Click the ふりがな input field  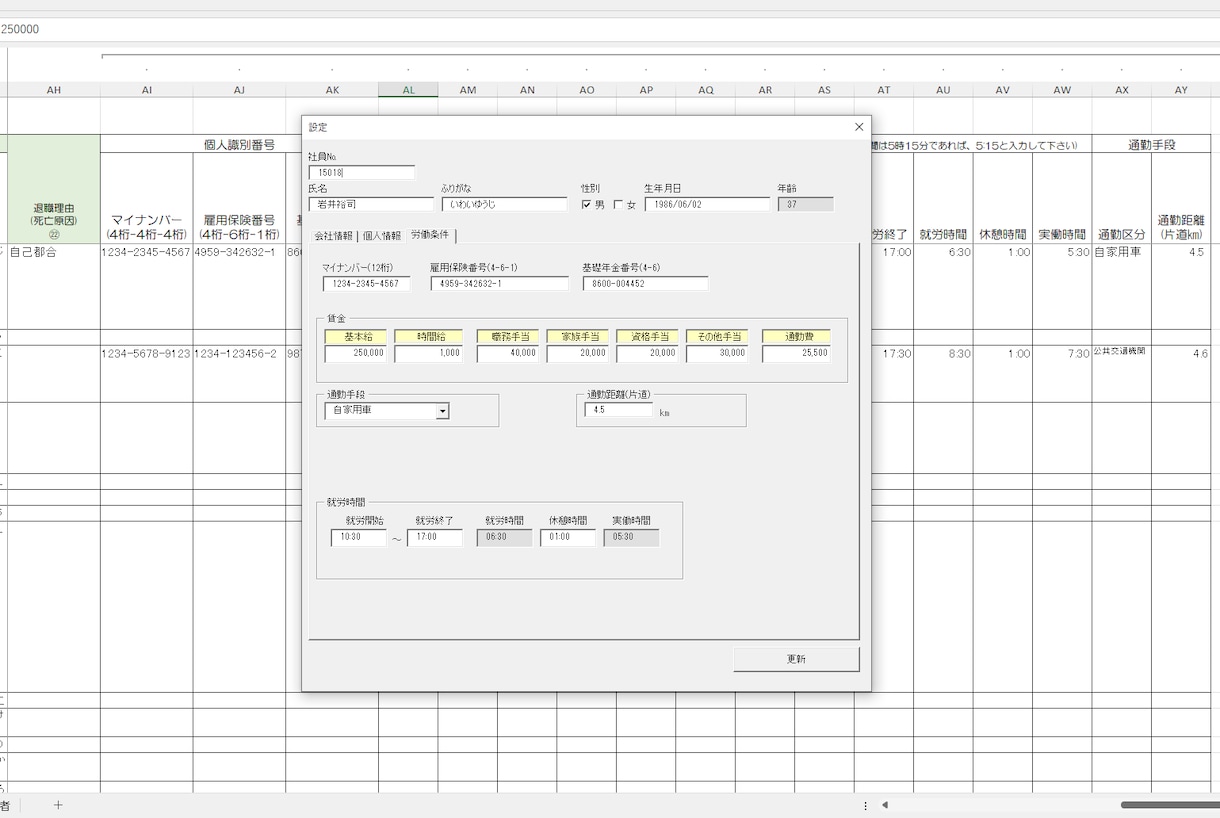pyautogui.click(x=505, y=204)
